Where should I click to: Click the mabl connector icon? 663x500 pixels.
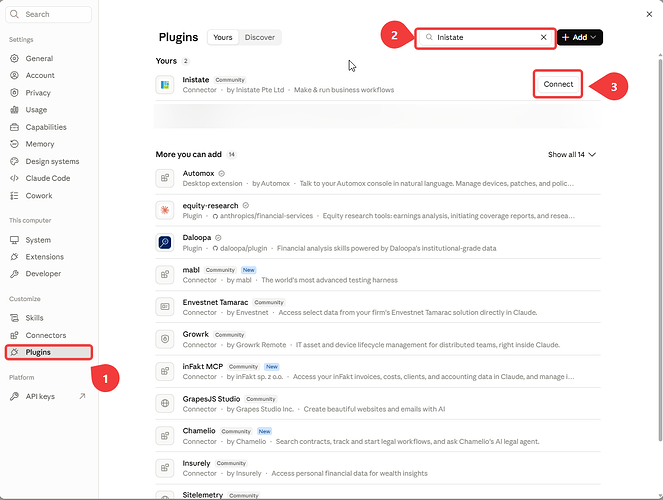click(165, 274)
